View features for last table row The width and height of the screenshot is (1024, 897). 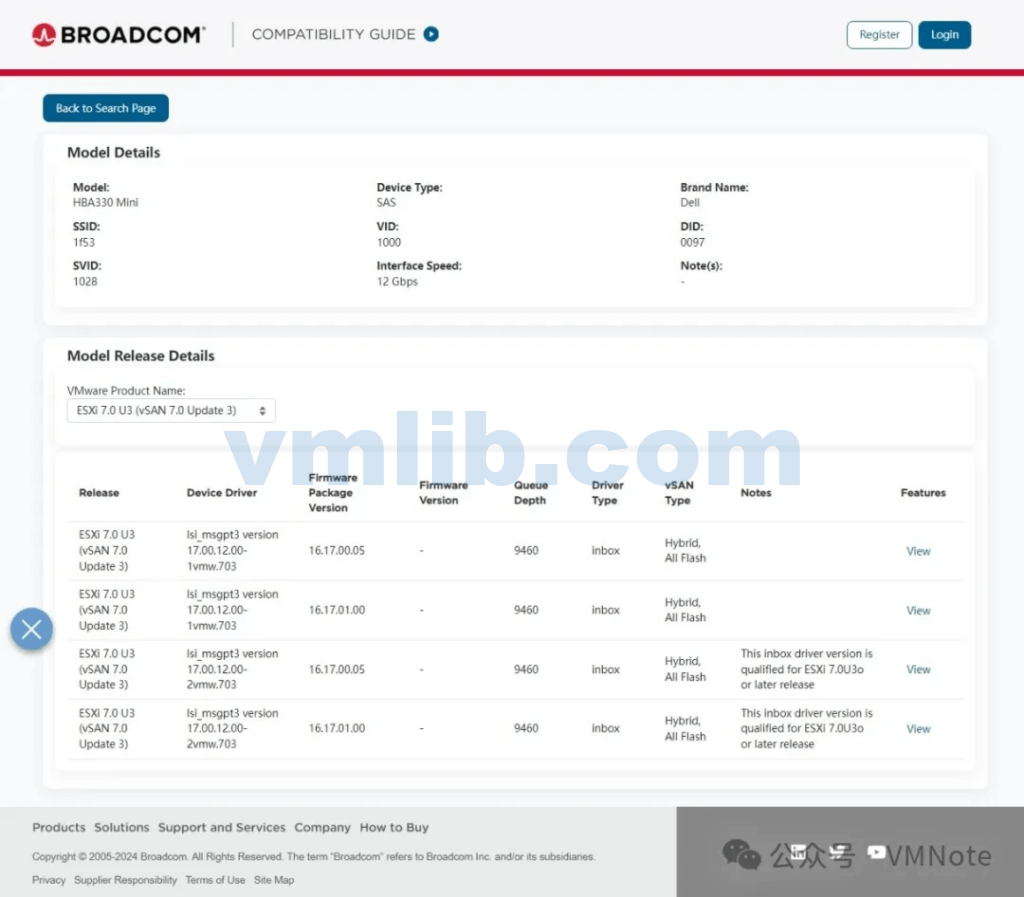(x=918, y=729)
